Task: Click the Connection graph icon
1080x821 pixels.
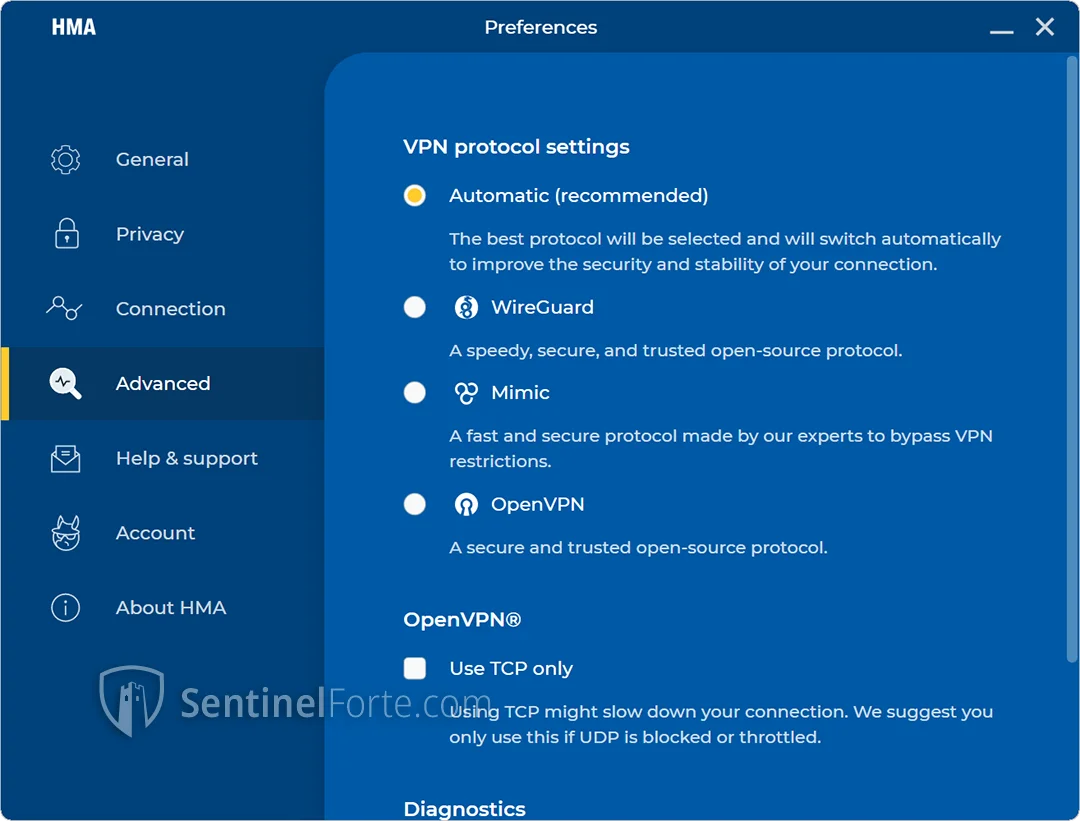Action: (65, 308)
